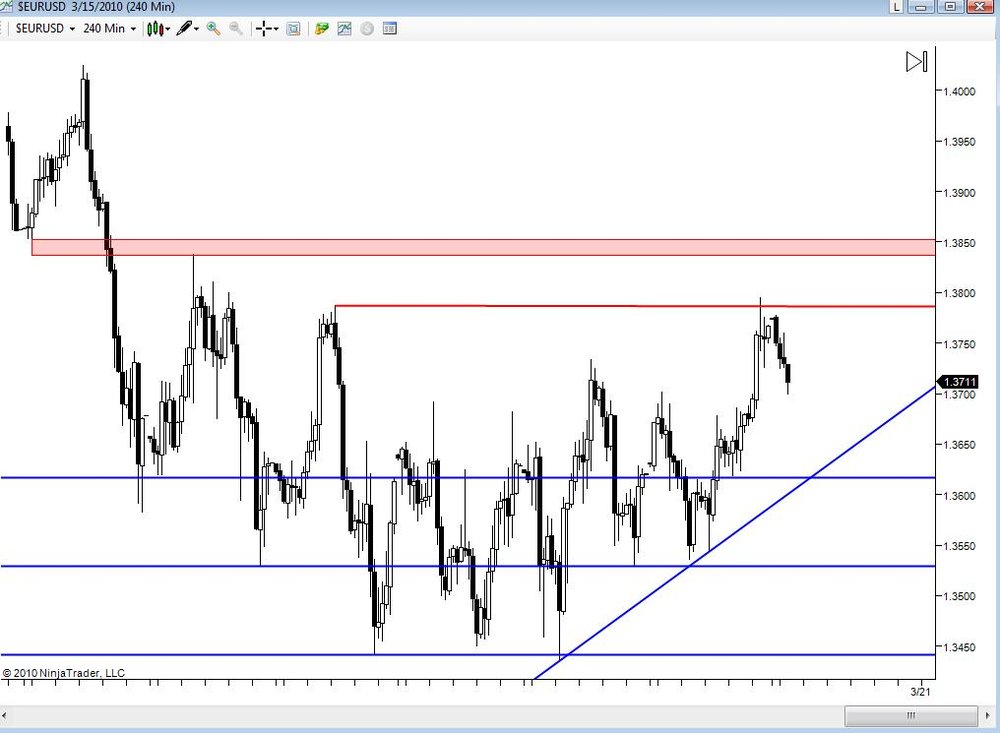Click the 1.3750 price axis label
The height and width of the screenshot is (733, 1000).
[959, 344]
